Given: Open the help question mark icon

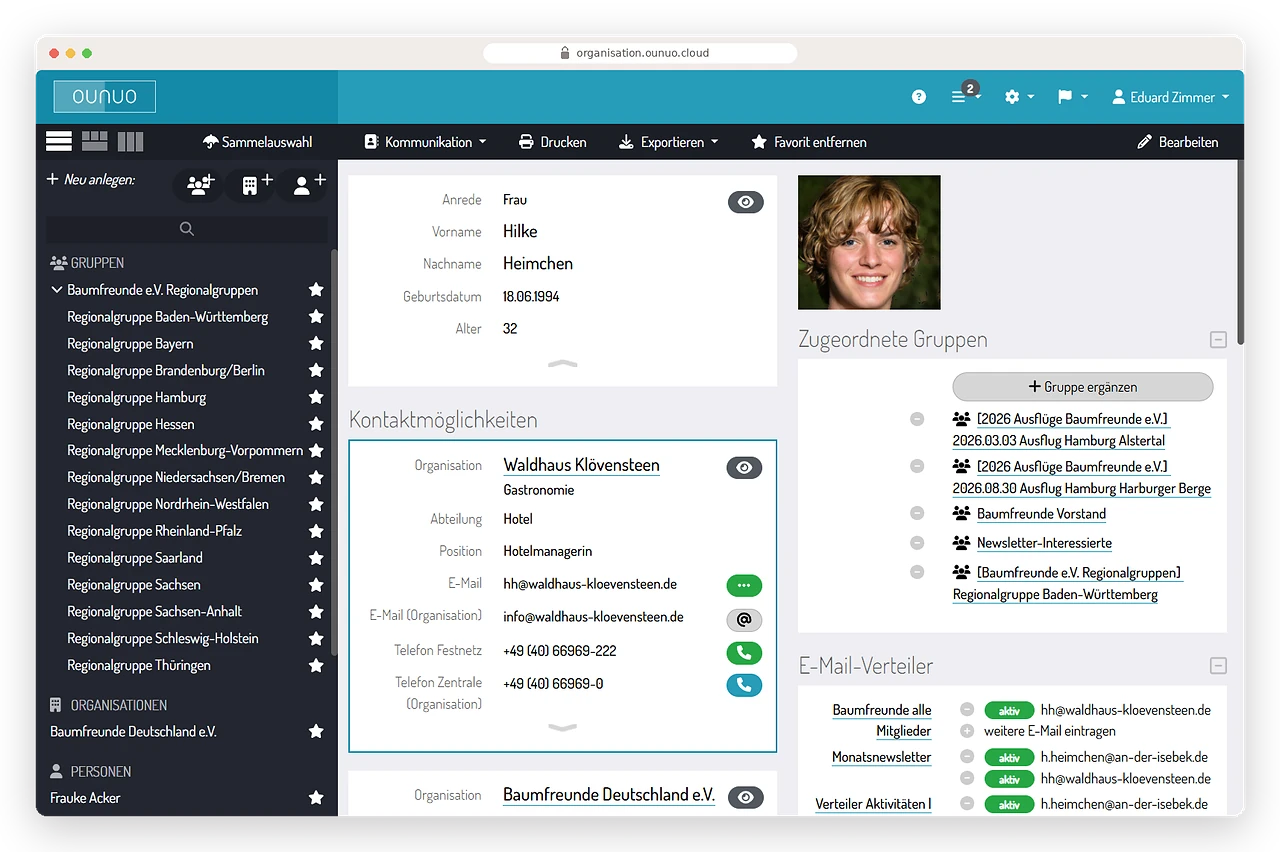Looking at the screenshot, I should pos(919,97).
